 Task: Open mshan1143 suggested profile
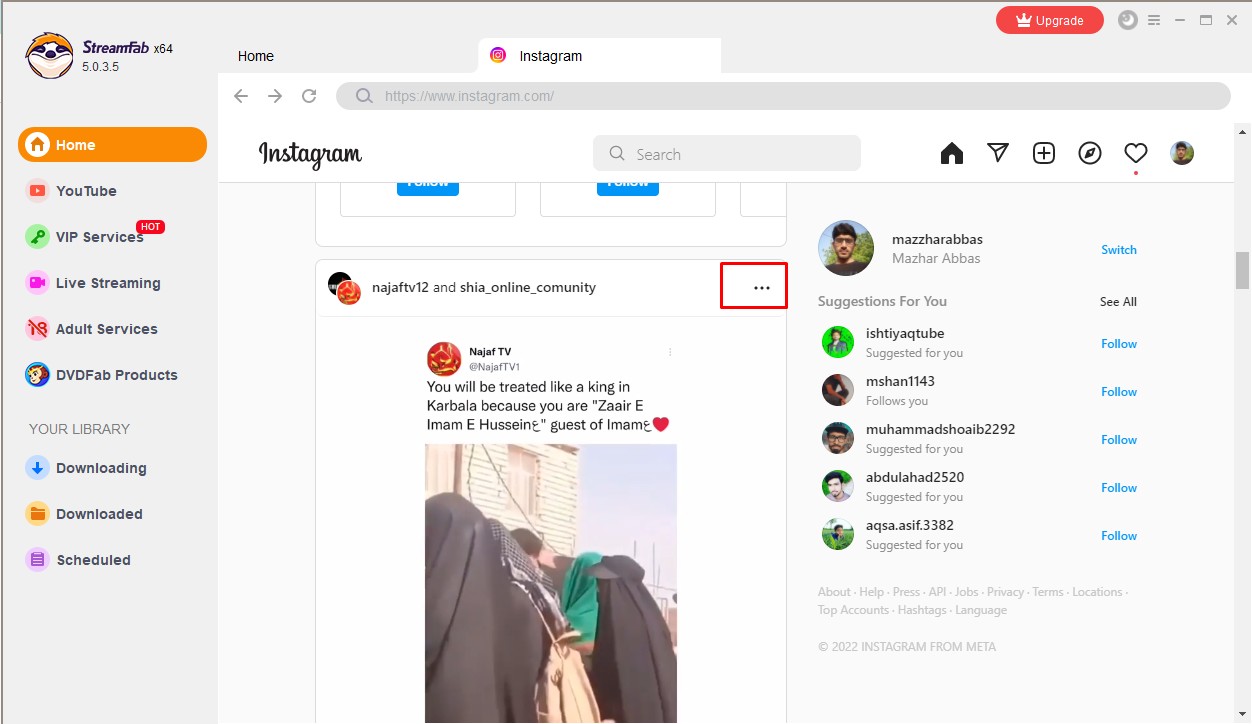point(900,382)
